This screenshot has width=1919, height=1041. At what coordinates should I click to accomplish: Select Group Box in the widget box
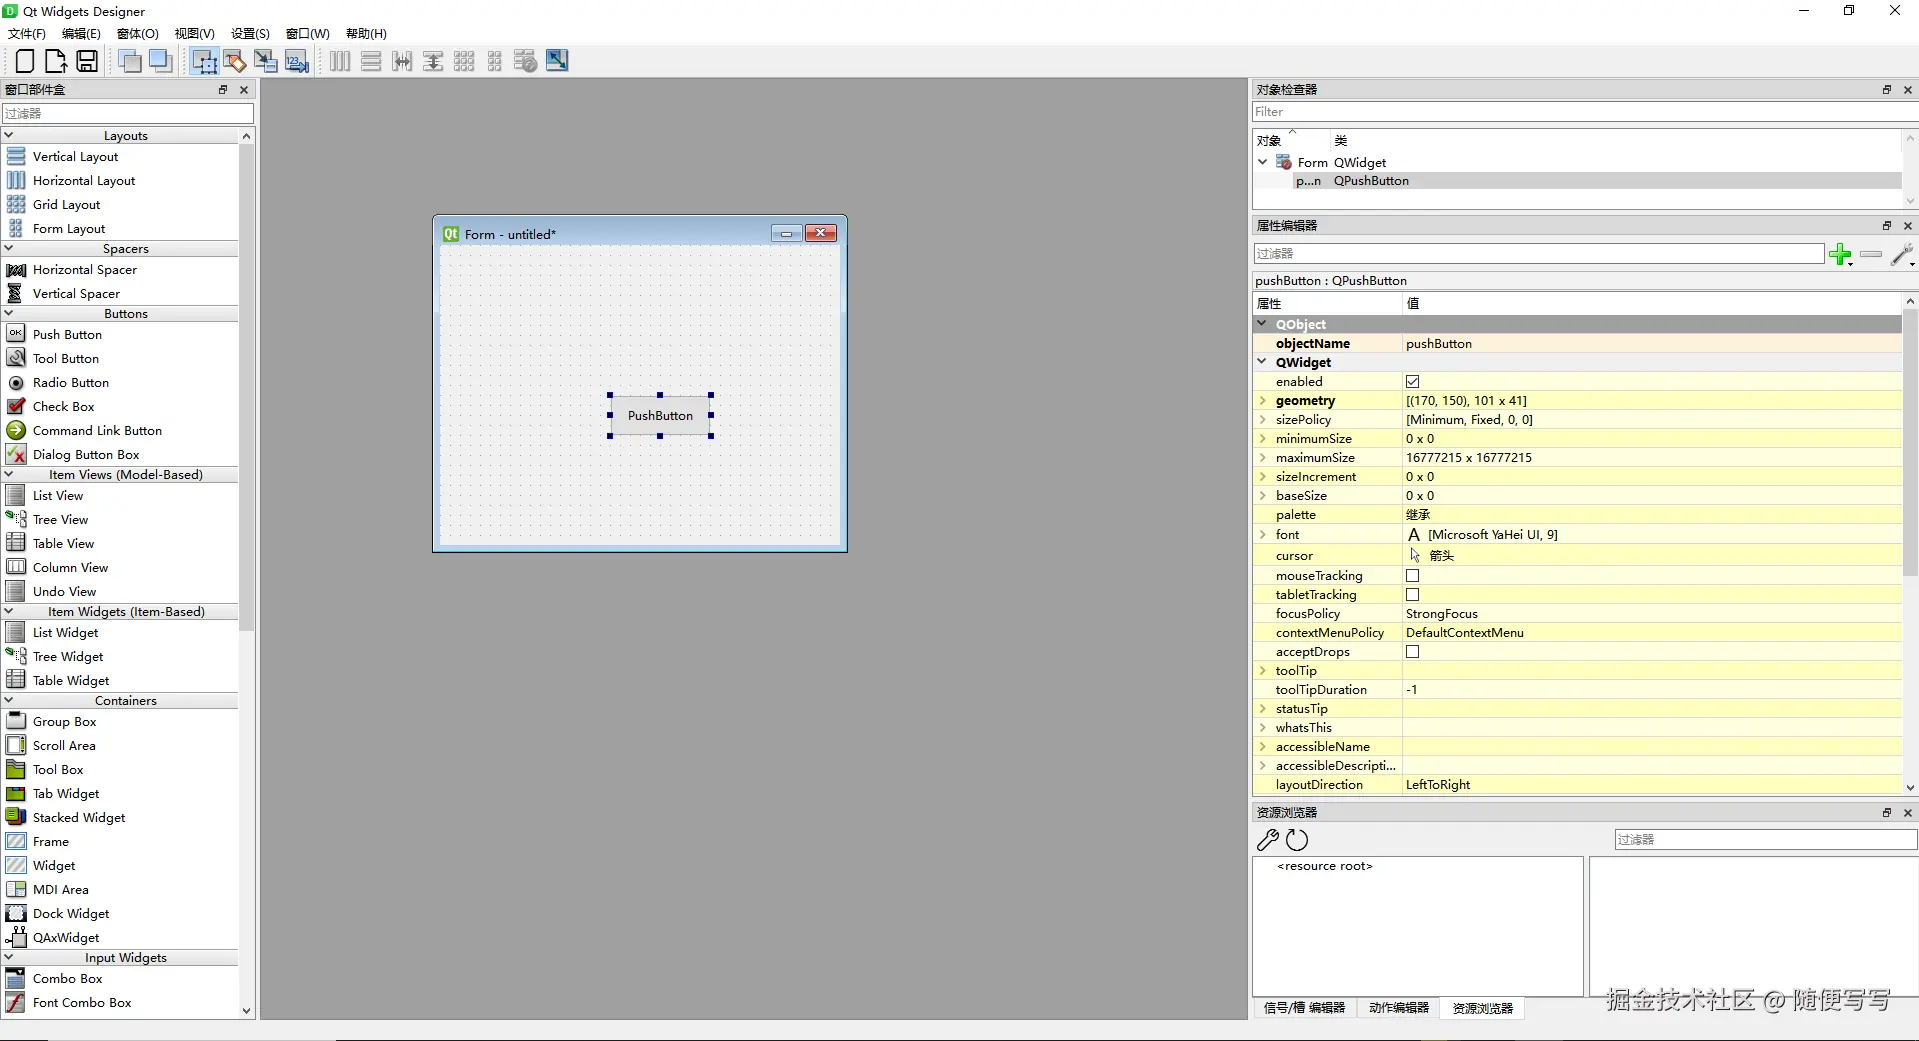pos(65,722)
